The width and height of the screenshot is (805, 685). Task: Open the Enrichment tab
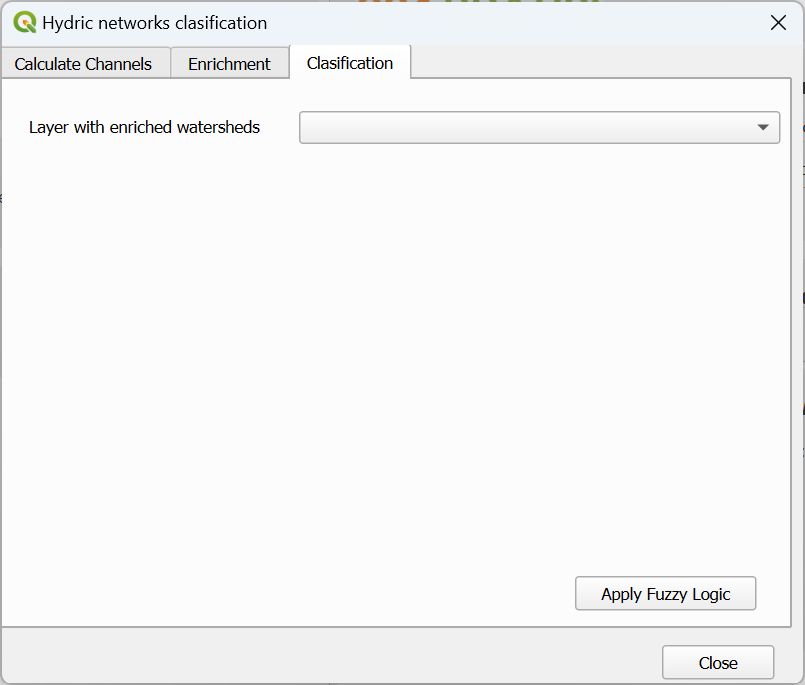(229, 64)
